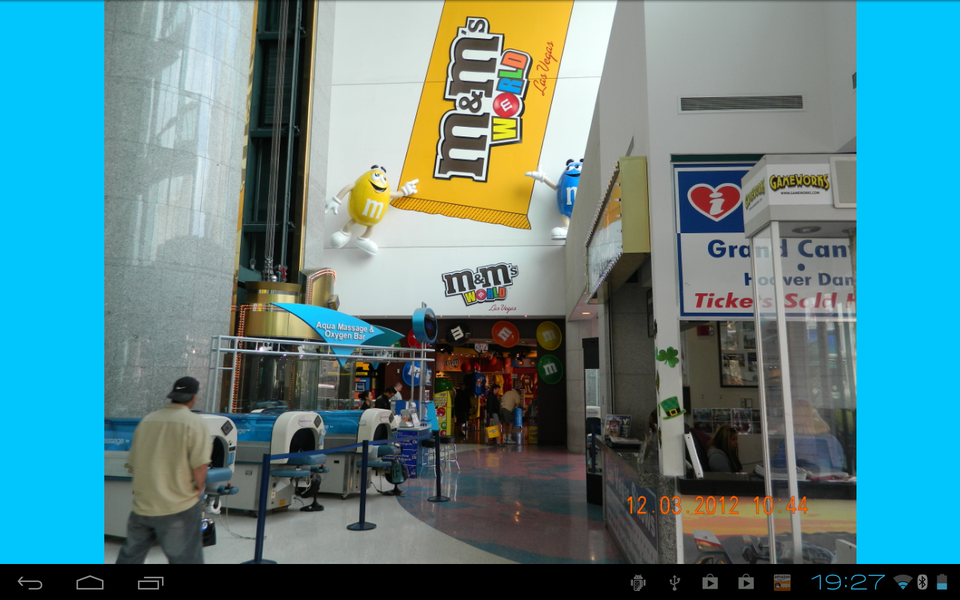Tap the Android Back navigation arrow
Viewport: 960px width, 600px height.
pos(30,583)
